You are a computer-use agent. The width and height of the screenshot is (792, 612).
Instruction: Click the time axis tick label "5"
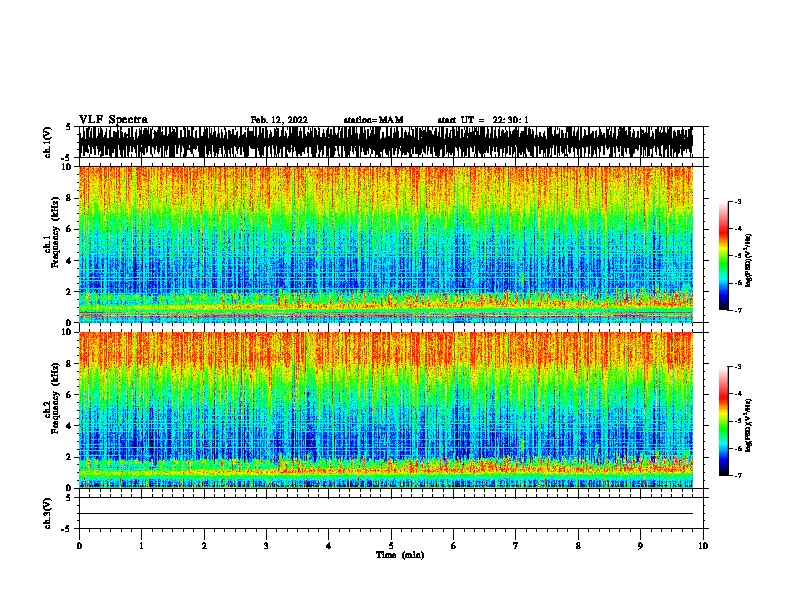[x=391, y=546]
